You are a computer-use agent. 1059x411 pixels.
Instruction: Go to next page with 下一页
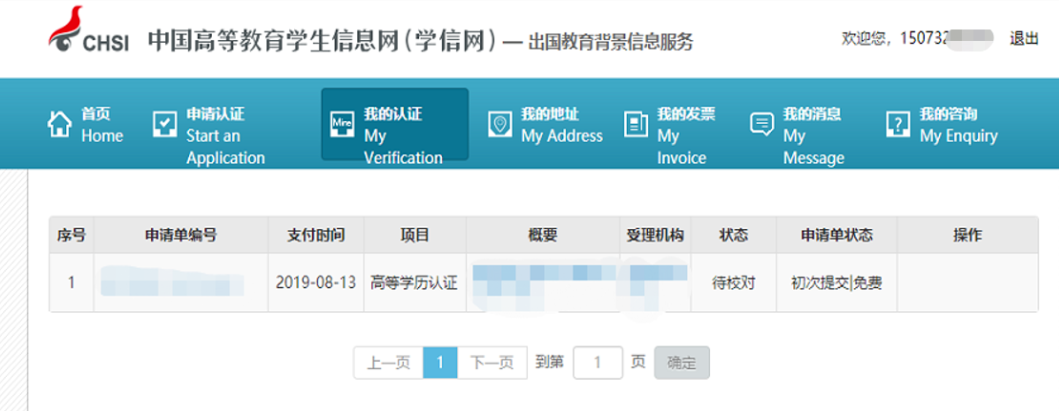pyautogui.click(x=492, y=363)
